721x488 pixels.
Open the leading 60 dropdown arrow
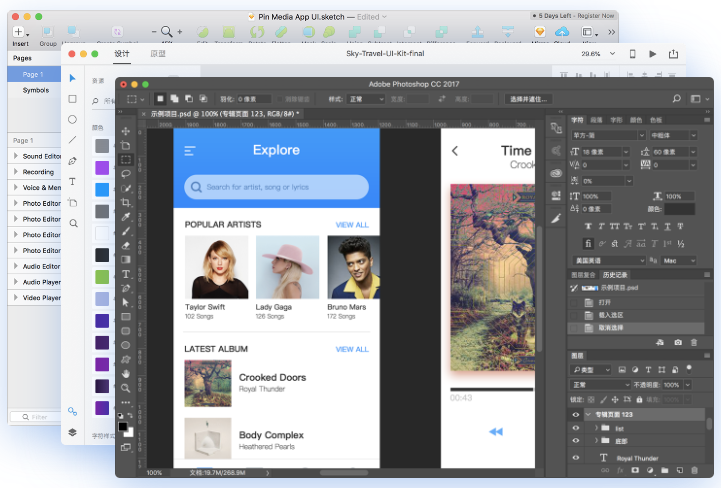(x=693, y=152)
